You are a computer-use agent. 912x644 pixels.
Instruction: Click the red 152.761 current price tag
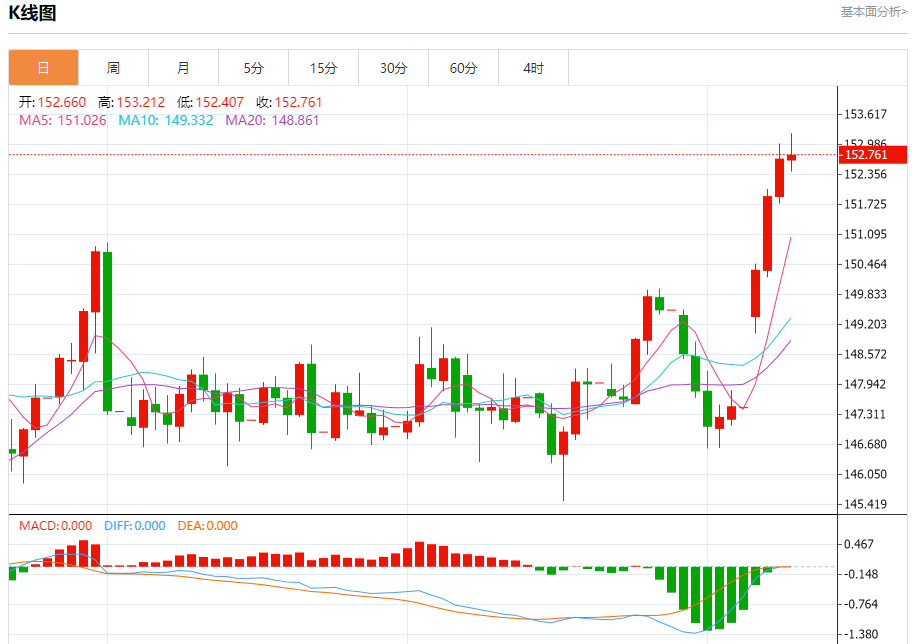click(x=873, y=155)
